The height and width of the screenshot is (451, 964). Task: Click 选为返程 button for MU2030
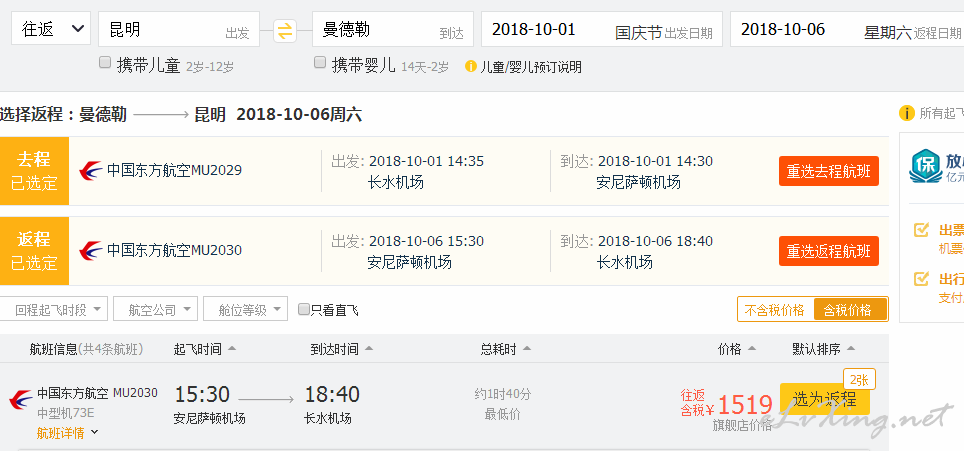[x=824, y=399]
